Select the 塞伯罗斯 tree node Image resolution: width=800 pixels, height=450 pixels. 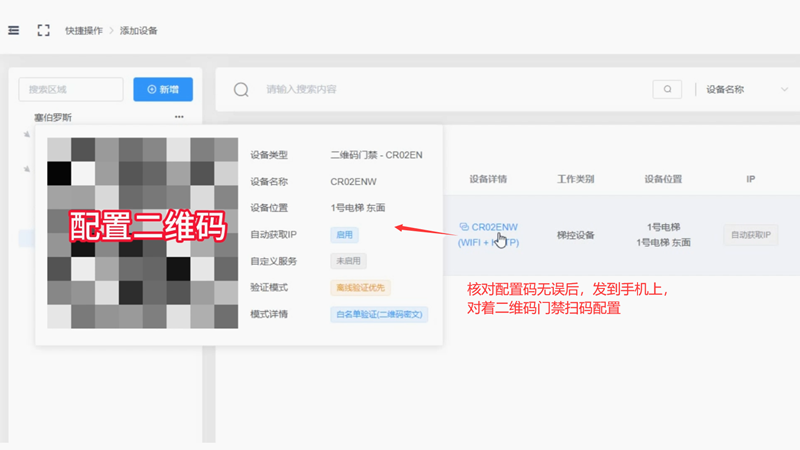point(53,117)
